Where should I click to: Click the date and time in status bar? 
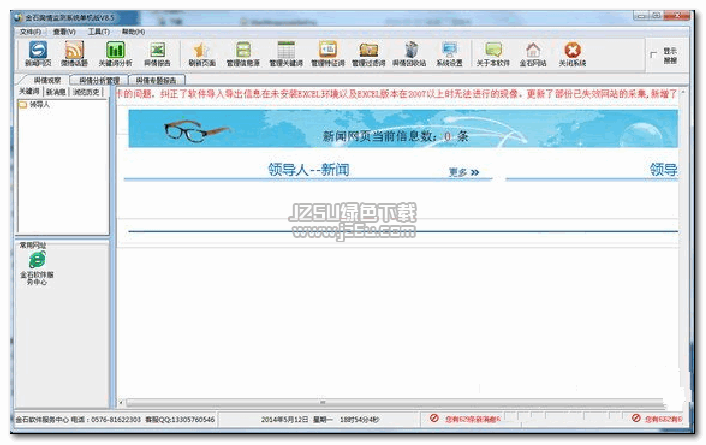320,419
